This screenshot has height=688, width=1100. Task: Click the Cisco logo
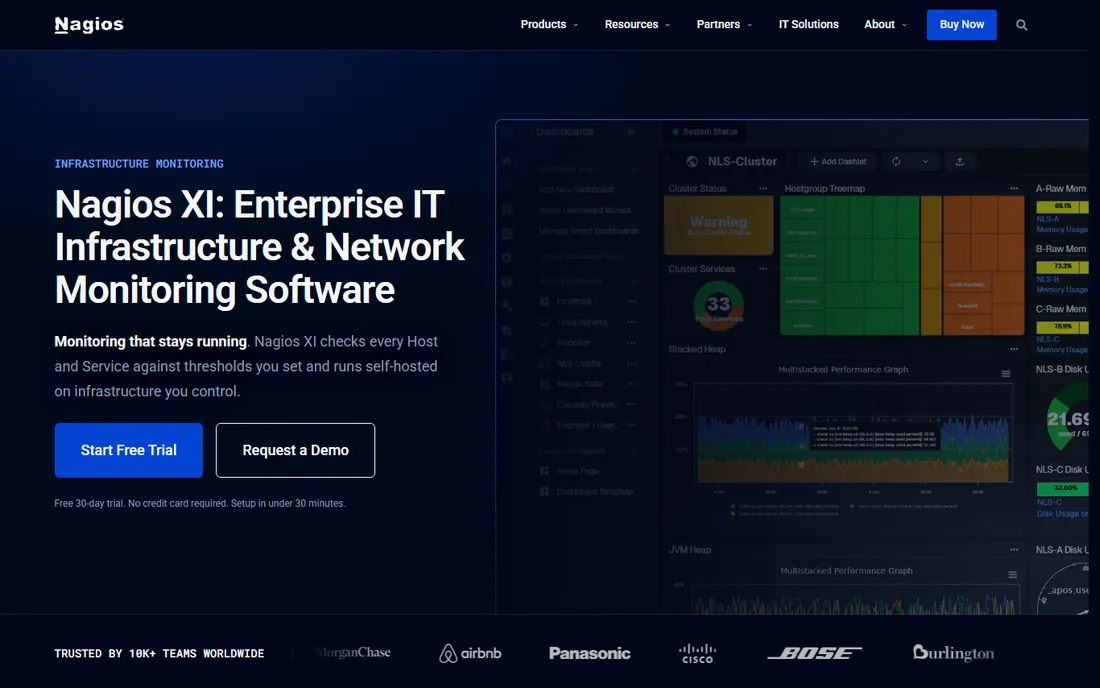(697, 654)
